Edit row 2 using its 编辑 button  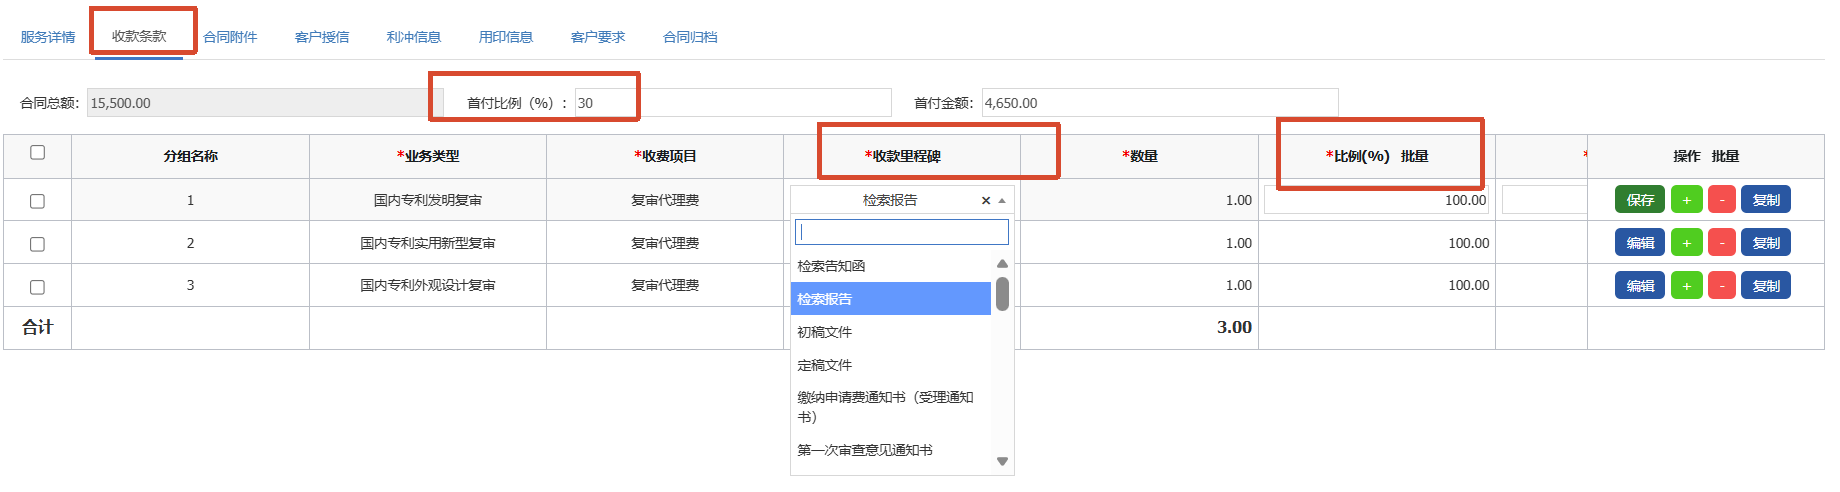[x=1640, y=243]
